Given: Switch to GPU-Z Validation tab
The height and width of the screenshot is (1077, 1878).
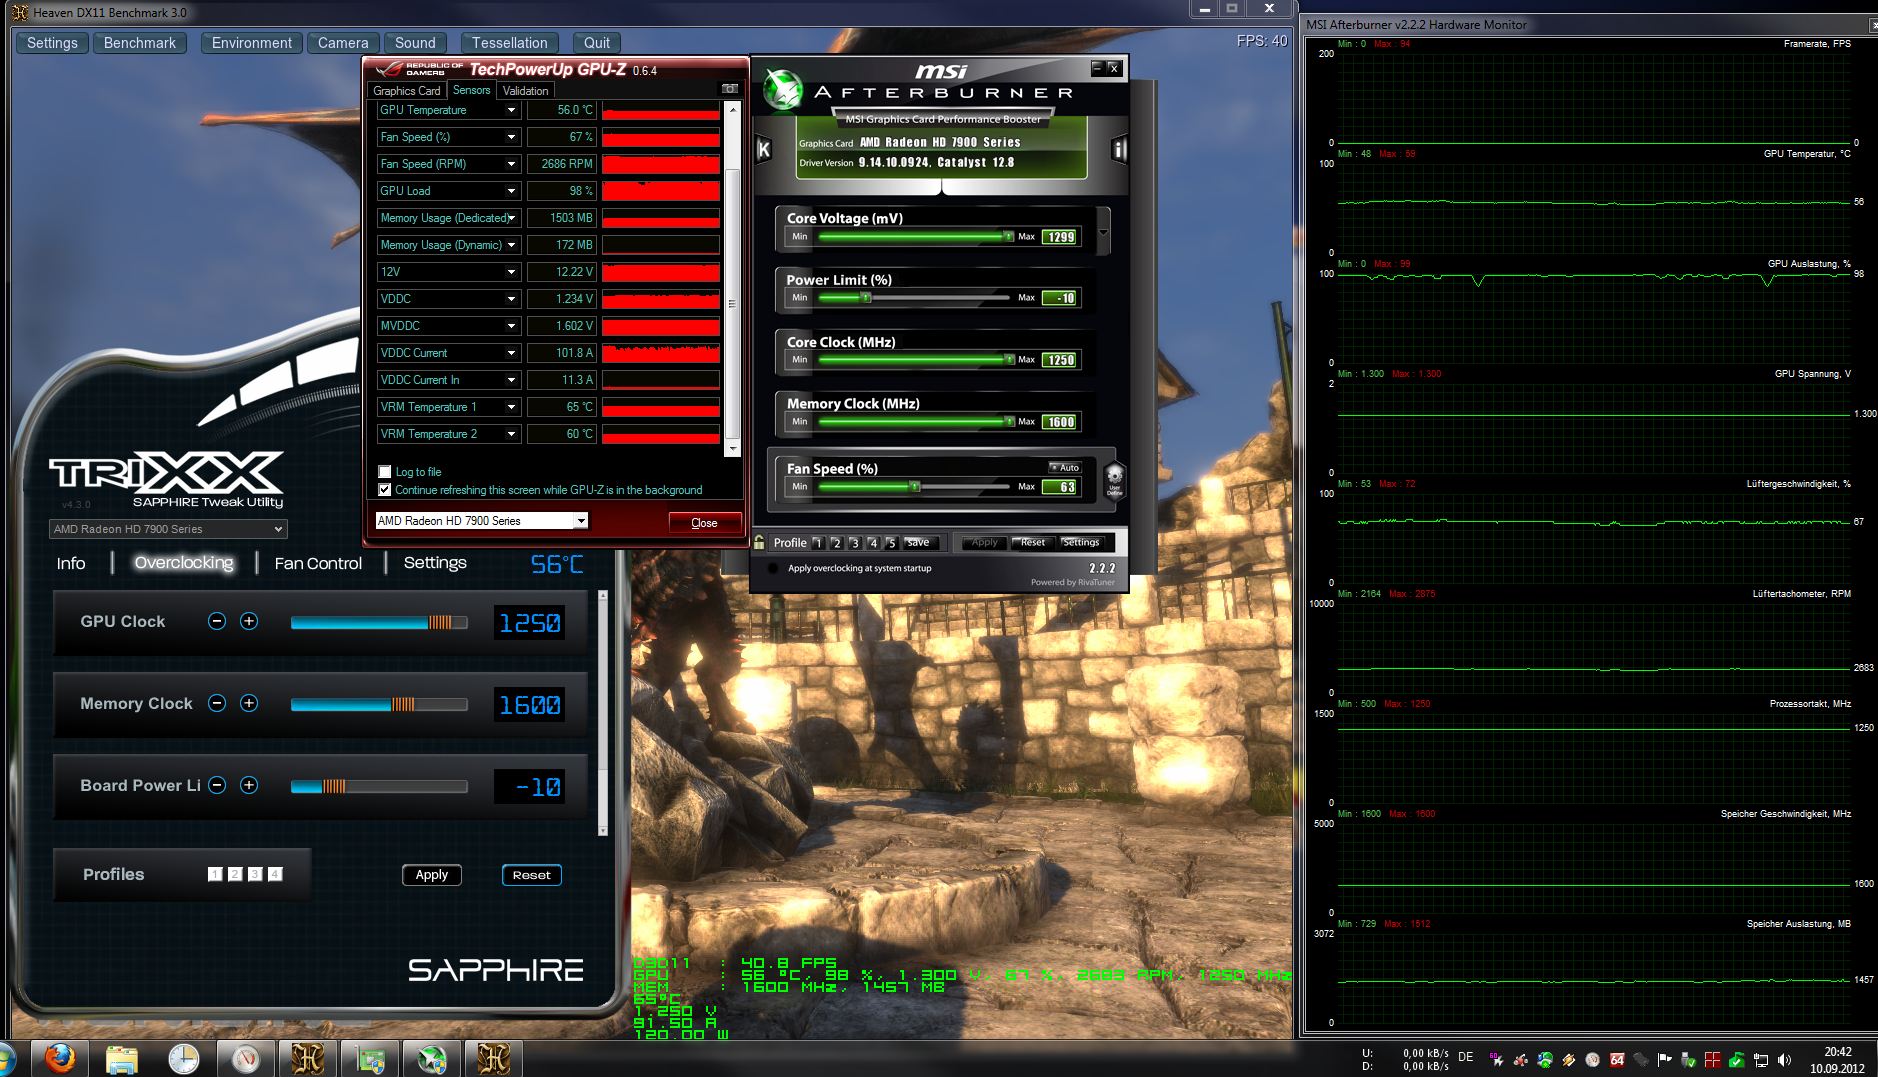Looking at the screenshot, I should pos(525,90).
